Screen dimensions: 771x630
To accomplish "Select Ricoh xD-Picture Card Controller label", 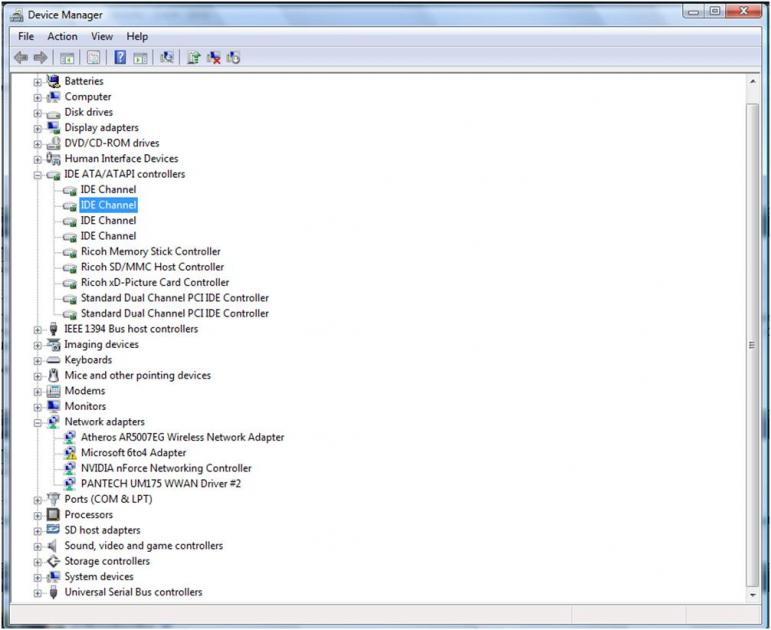I will (x=155, y=282).
